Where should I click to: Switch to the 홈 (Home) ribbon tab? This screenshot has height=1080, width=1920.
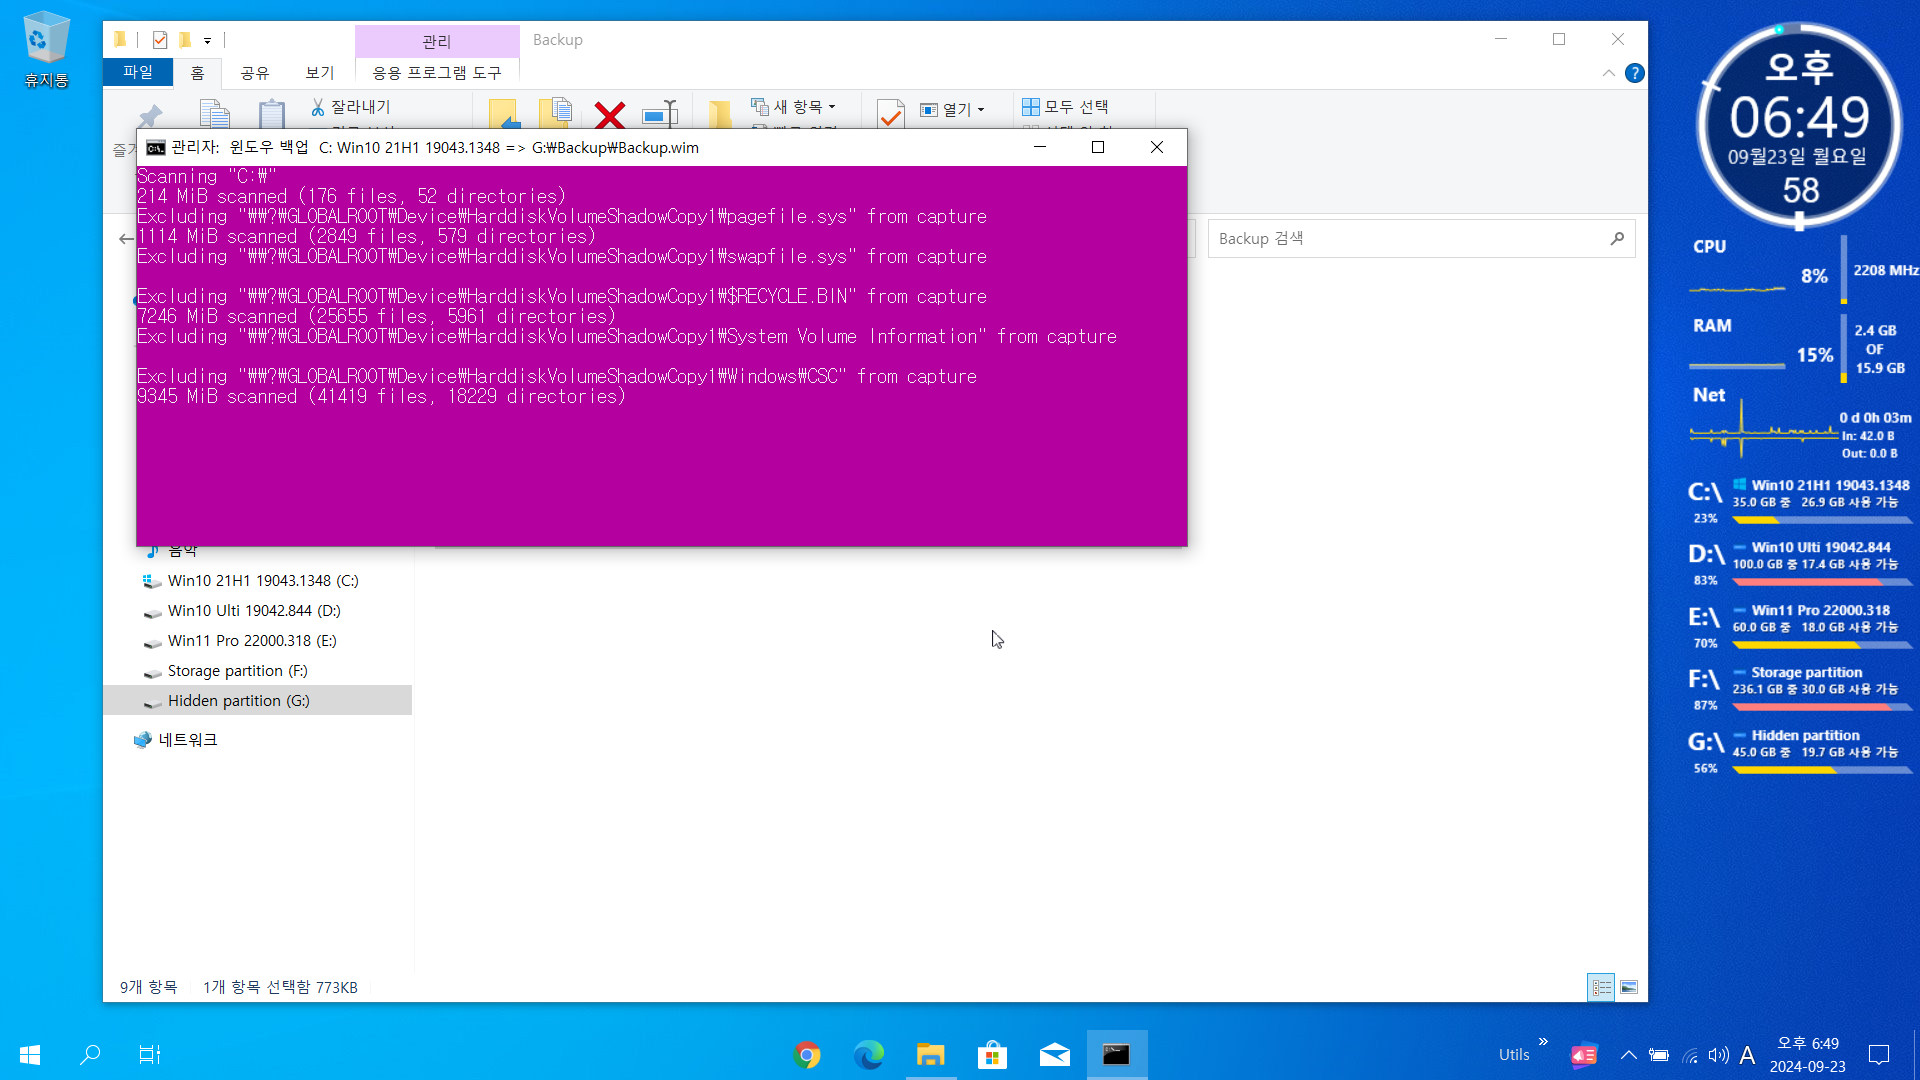(x=197, y=73)
